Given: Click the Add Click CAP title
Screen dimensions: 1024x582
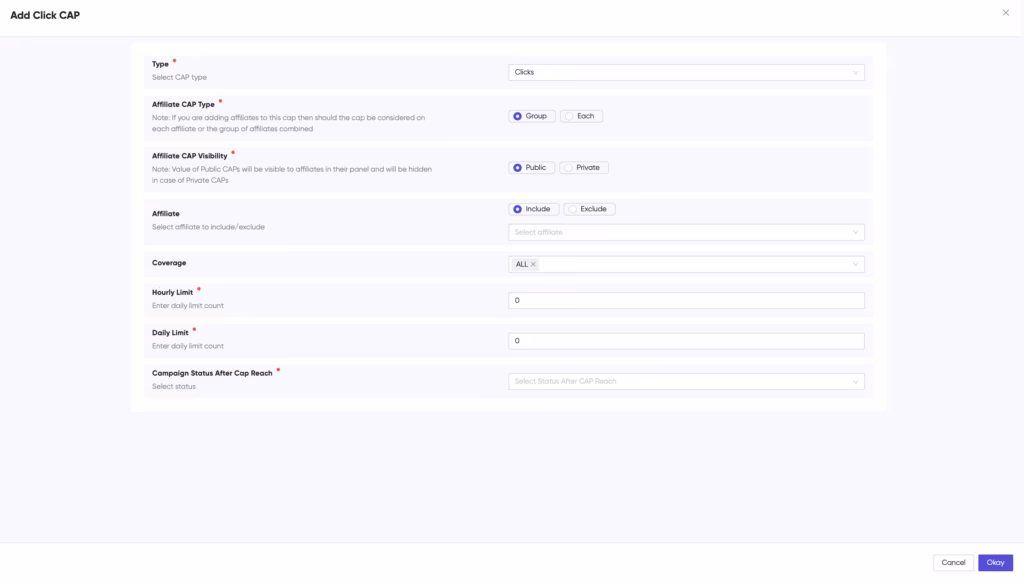Looking at the screenshot, I should (x=45, y=15).
